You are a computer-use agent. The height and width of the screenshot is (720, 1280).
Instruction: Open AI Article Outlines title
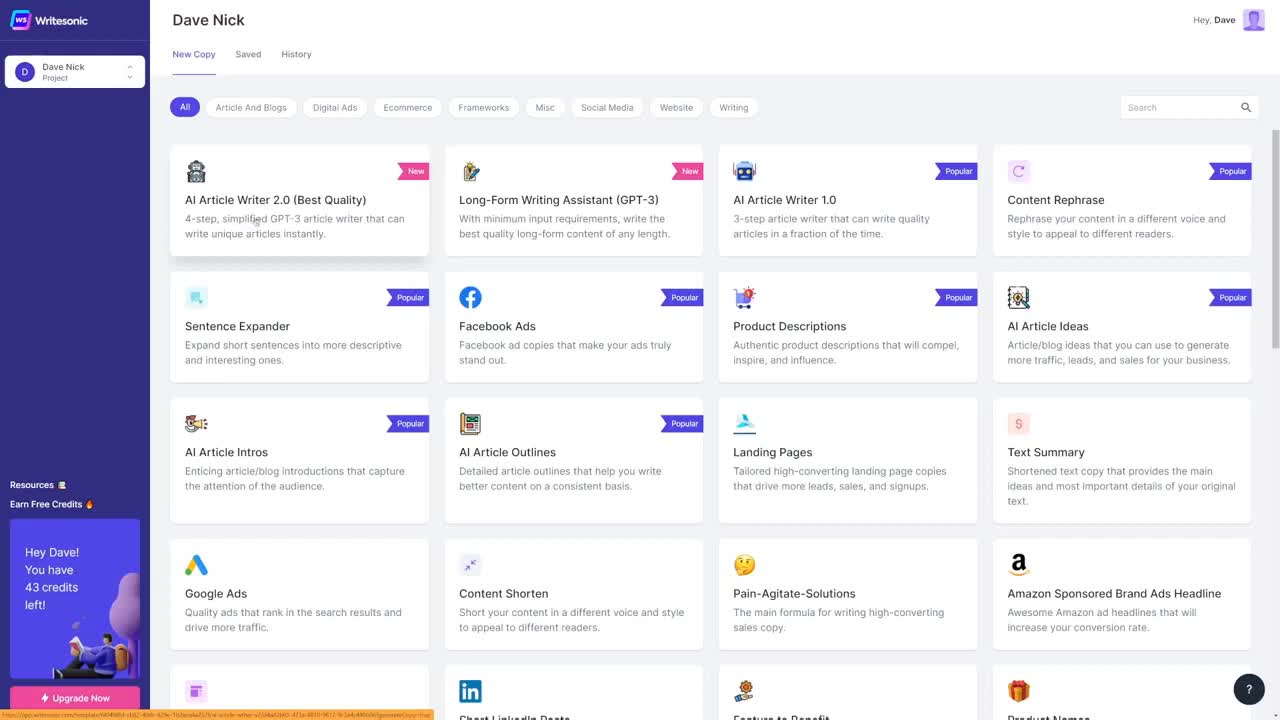point(507,452)
